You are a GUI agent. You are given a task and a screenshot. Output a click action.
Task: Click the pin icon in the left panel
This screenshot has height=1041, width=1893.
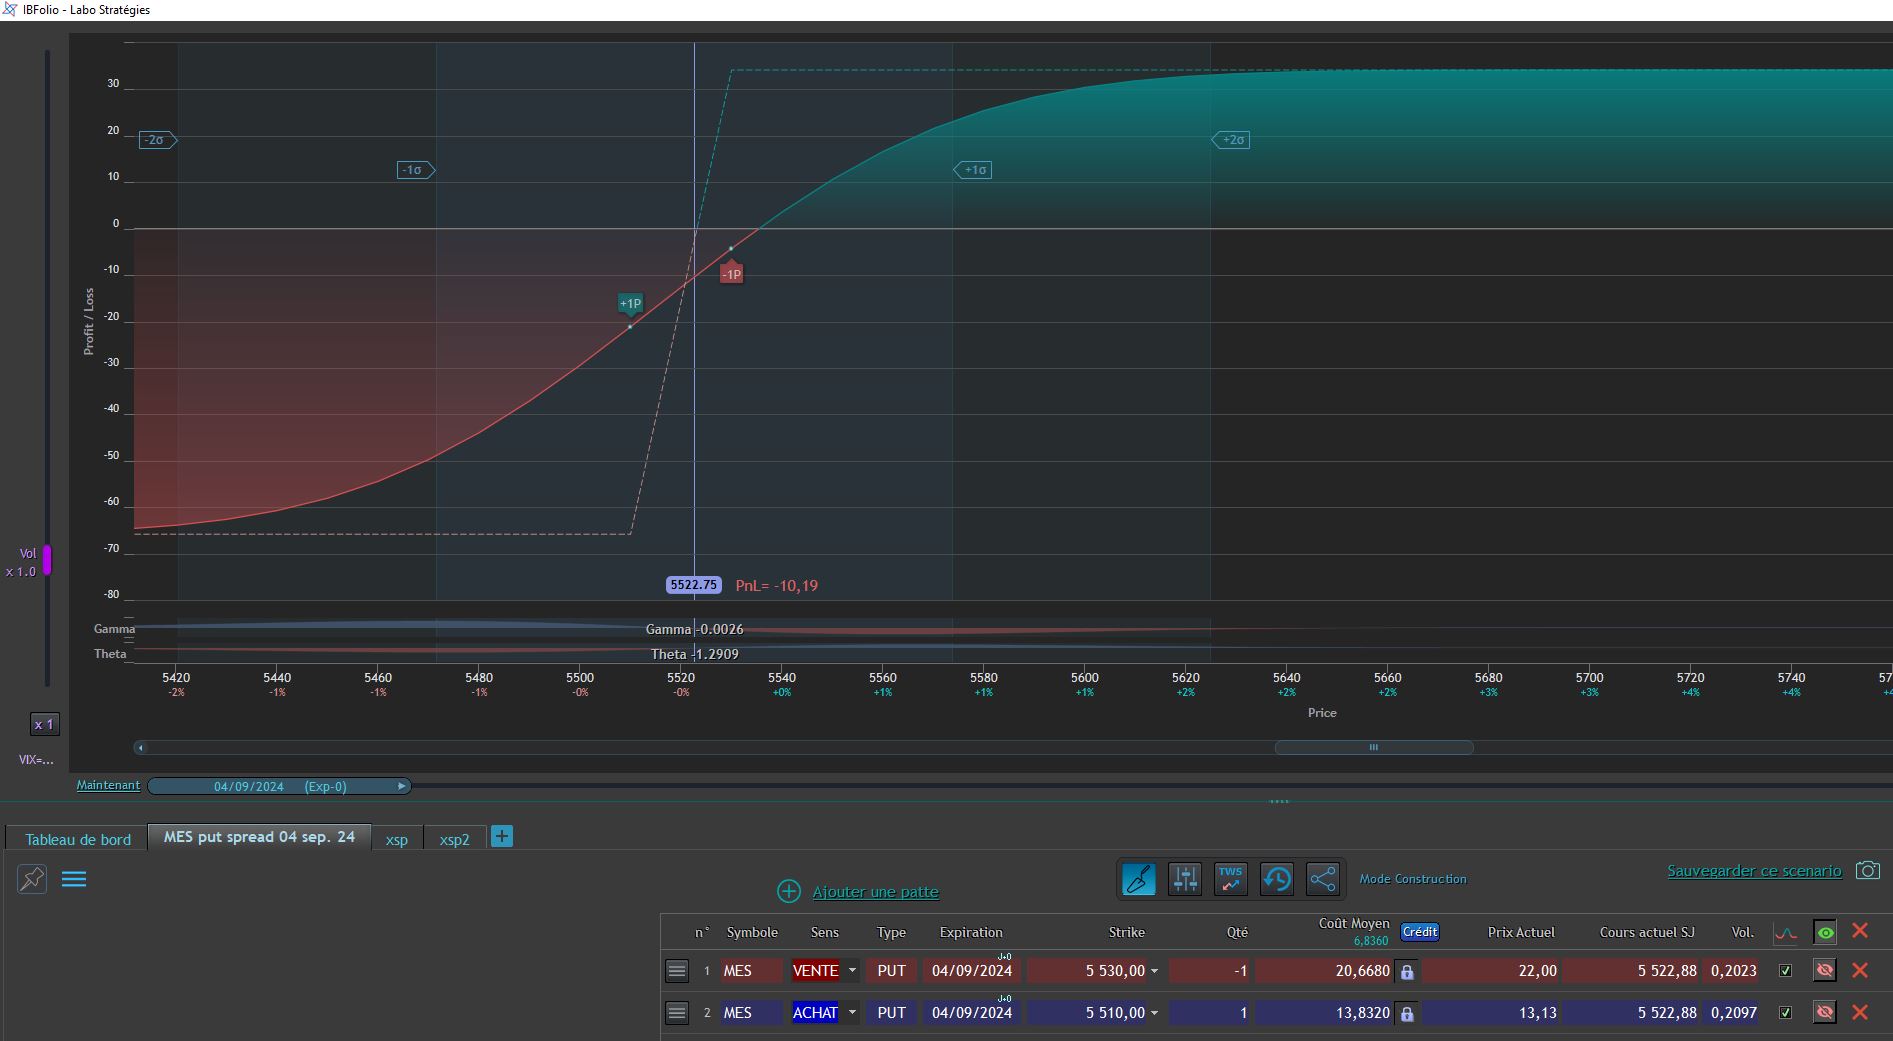pyautogui.click(x=32, y=879)
